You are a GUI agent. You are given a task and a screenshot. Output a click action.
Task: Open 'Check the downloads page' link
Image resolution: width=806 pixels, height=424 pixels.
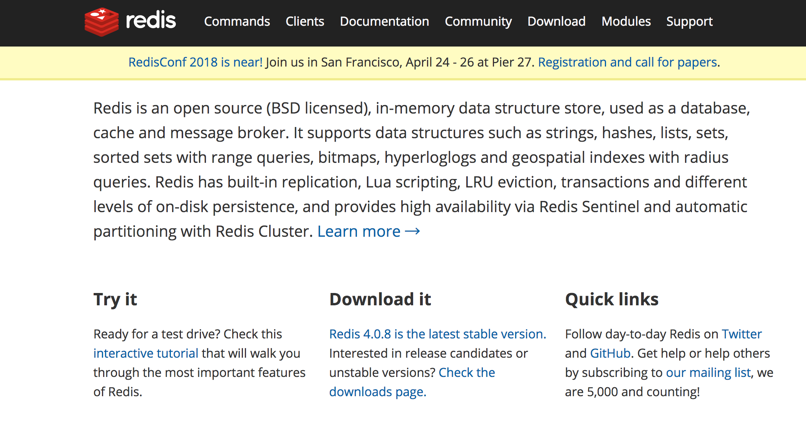tap(412, 382)
